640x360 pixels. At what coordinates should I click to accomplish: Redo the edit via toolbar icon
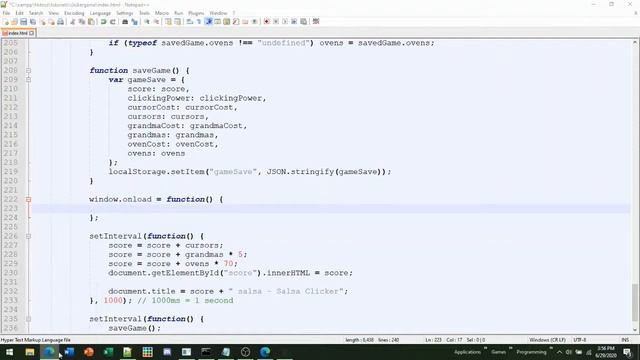(x=113, y=22)
